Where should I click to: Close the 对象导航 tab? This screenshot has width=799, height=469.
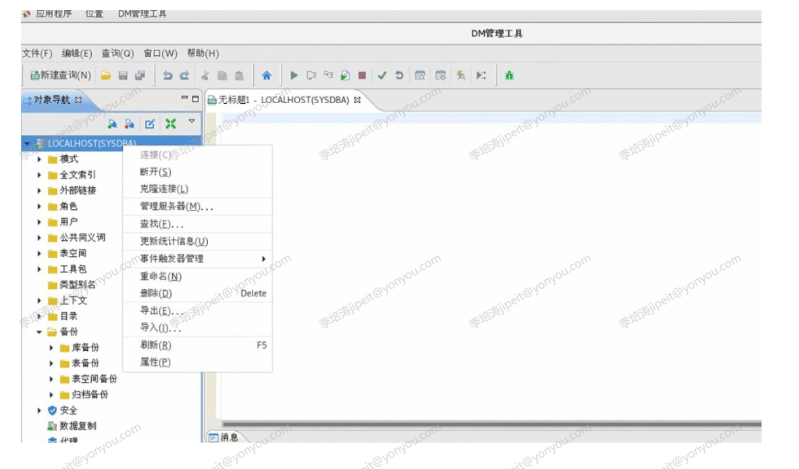click(78, 100)
